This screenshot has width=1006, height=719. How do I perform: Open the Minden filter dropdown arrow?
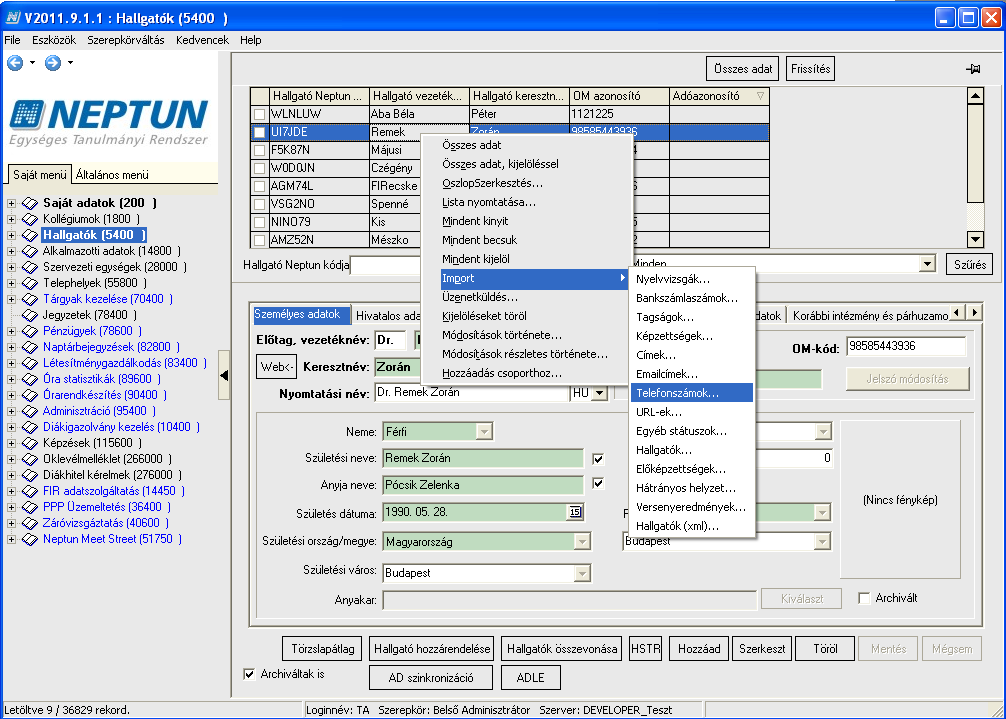click(927, 264)
